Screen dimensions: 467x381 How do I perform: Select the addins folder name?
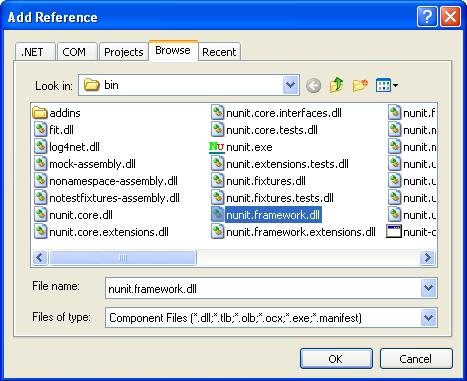coord(65,113)
